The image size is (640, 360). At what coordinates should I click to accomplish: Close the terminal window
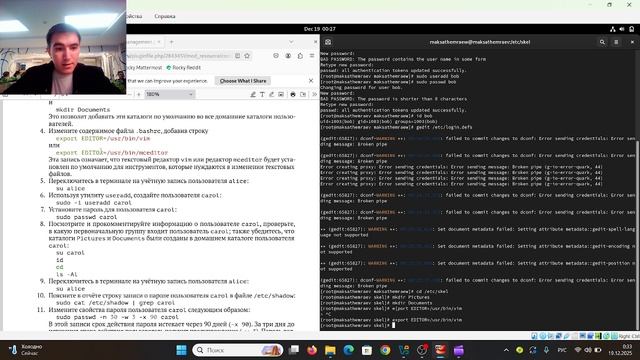[x=632, y=42]
